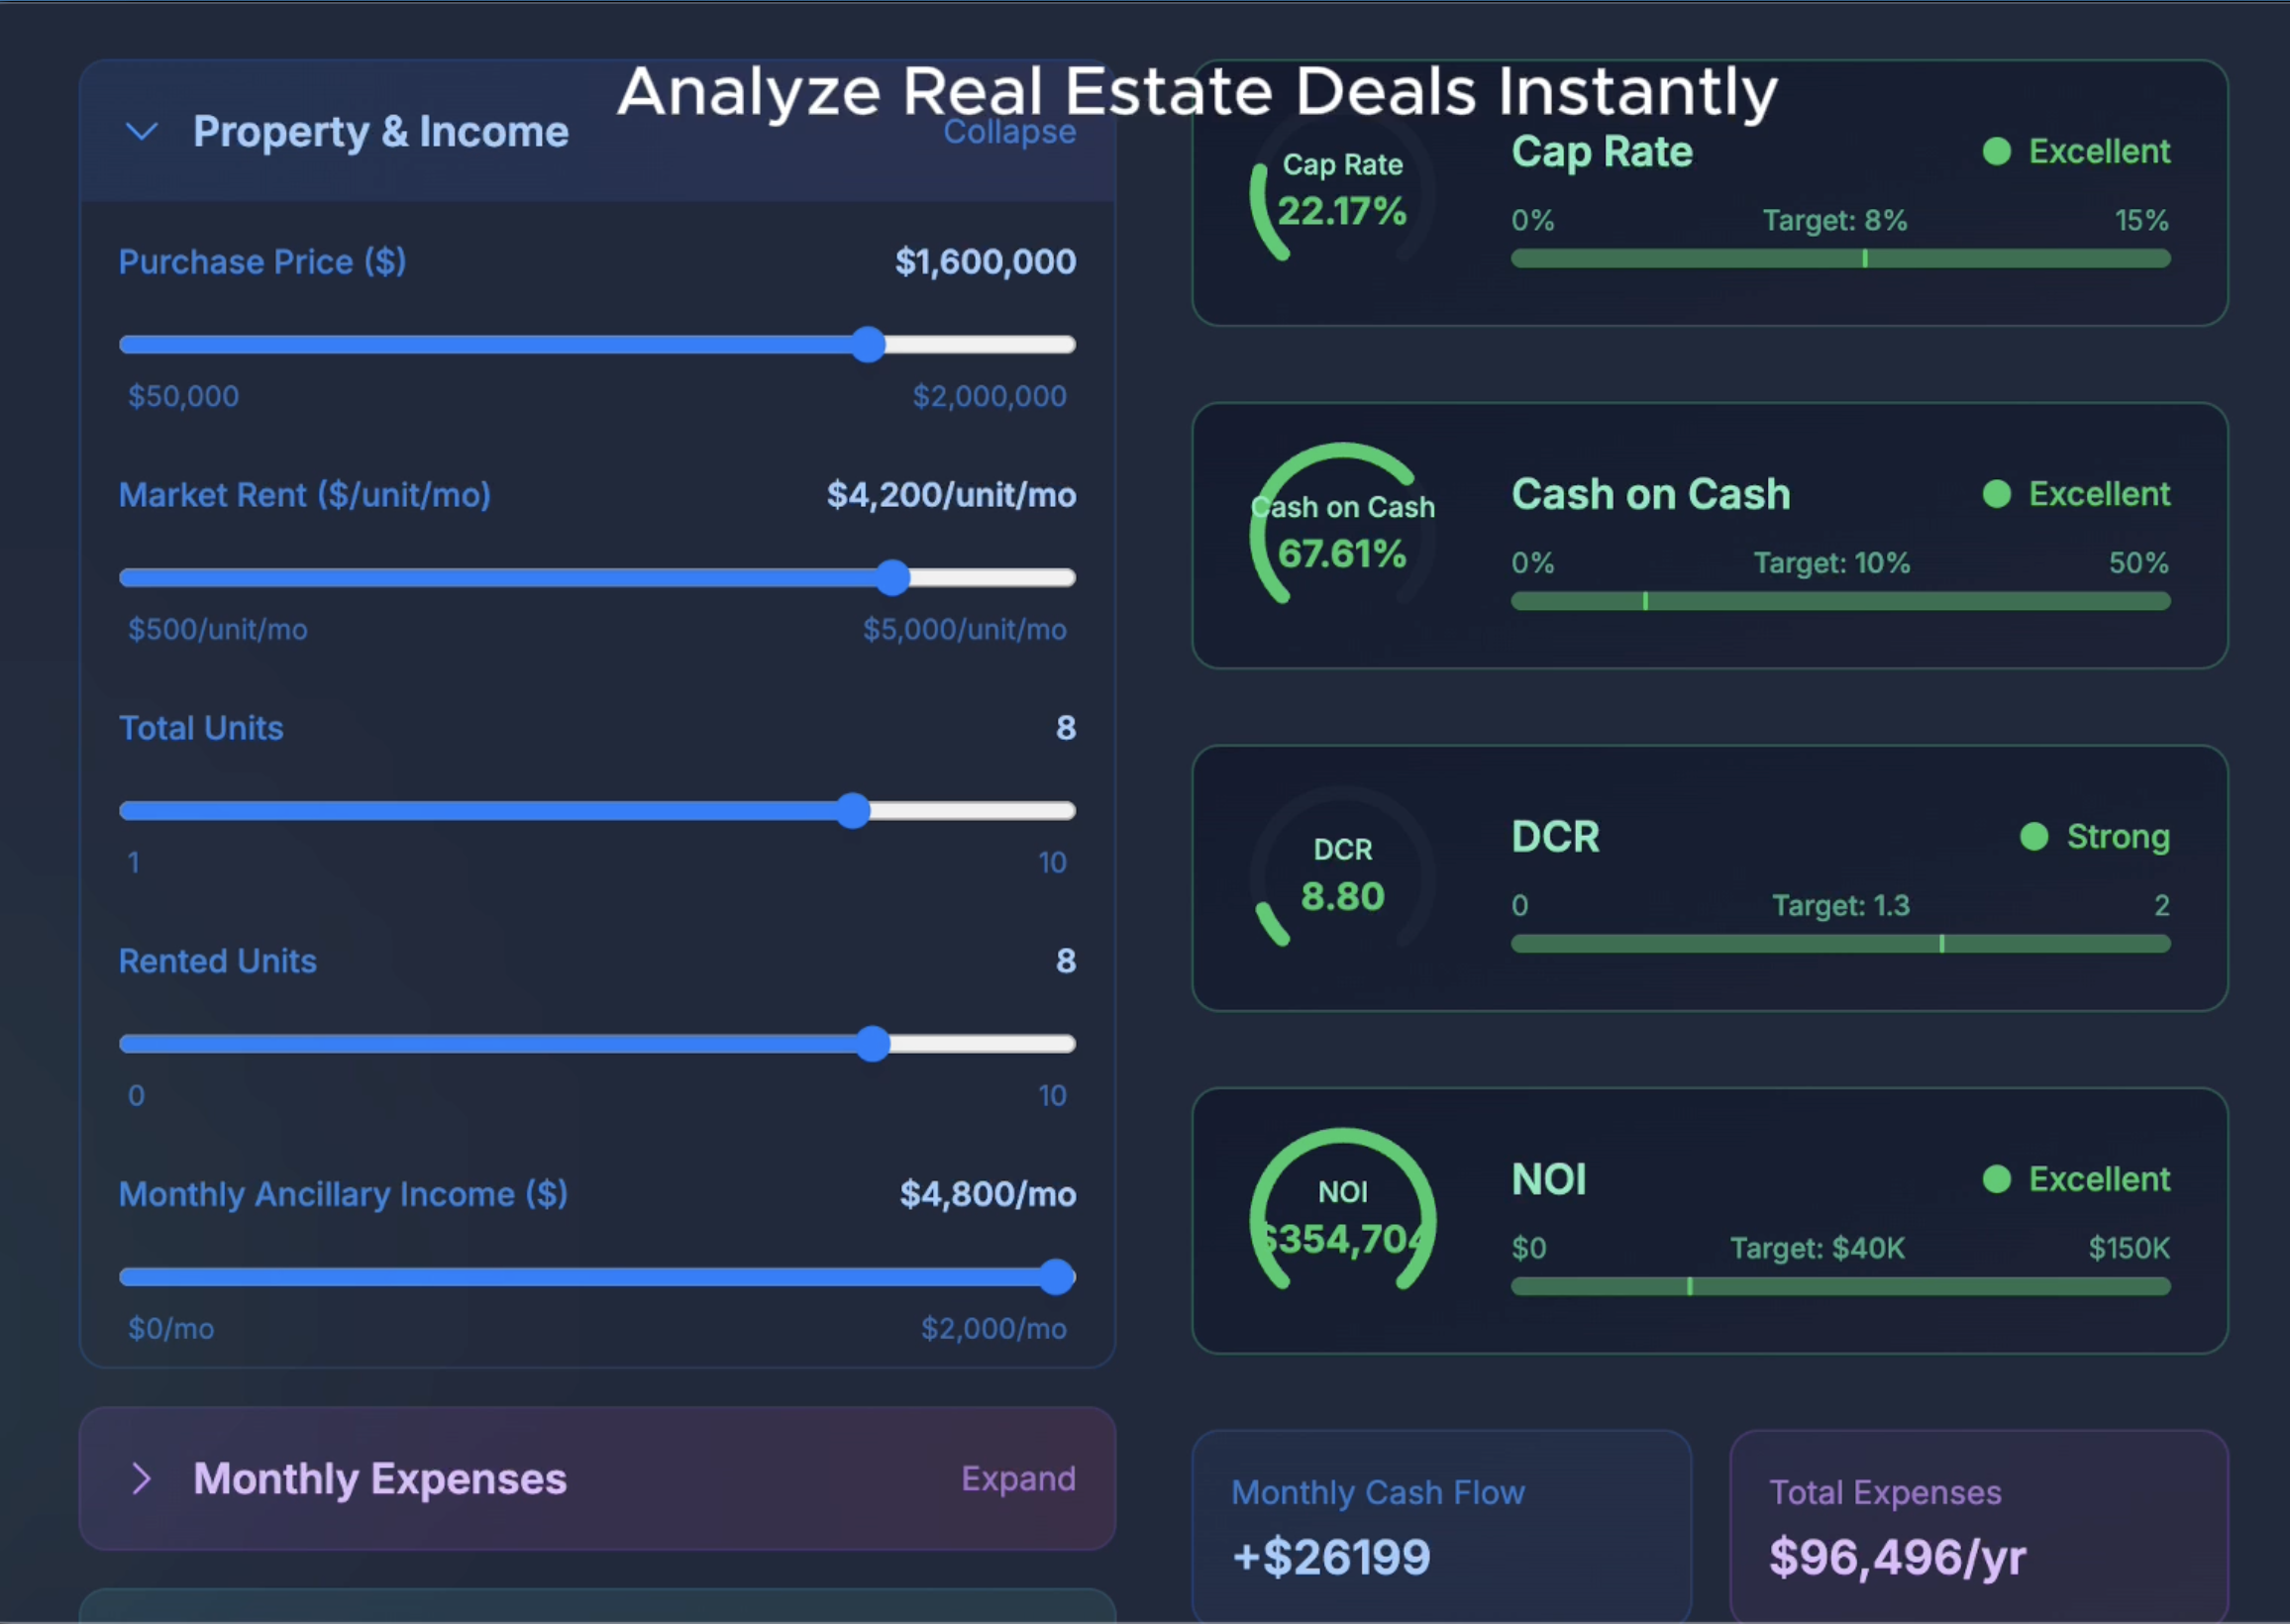
Task: Click the green Strong status dot for DCR
Action: point(2034,836)
